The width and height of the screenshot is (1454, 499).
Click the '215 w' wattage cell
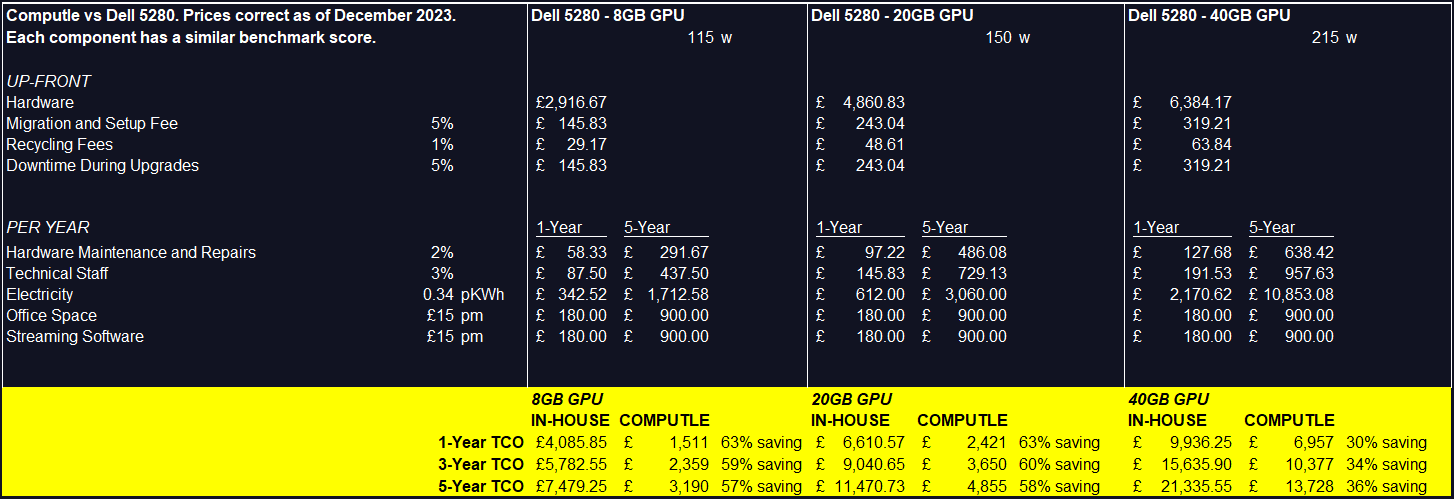1335,38
